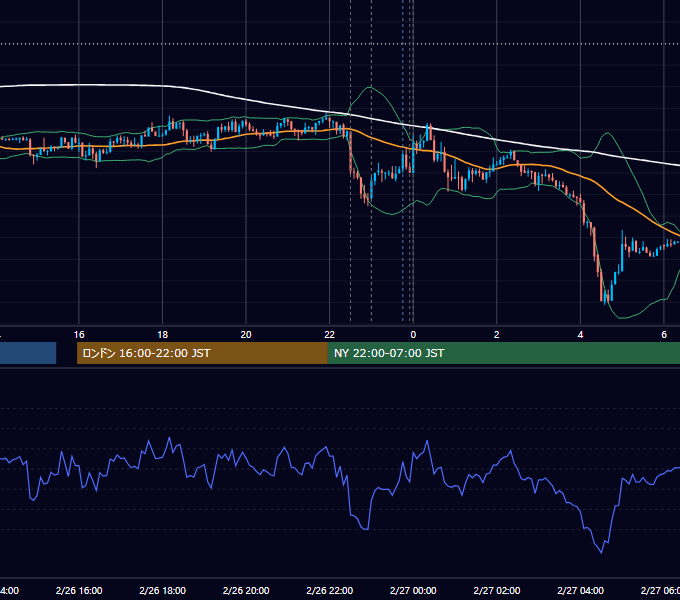Click the 2/26 22:00 time label
This screenshot has height=600, width=680.
click(x=330, y=590)
